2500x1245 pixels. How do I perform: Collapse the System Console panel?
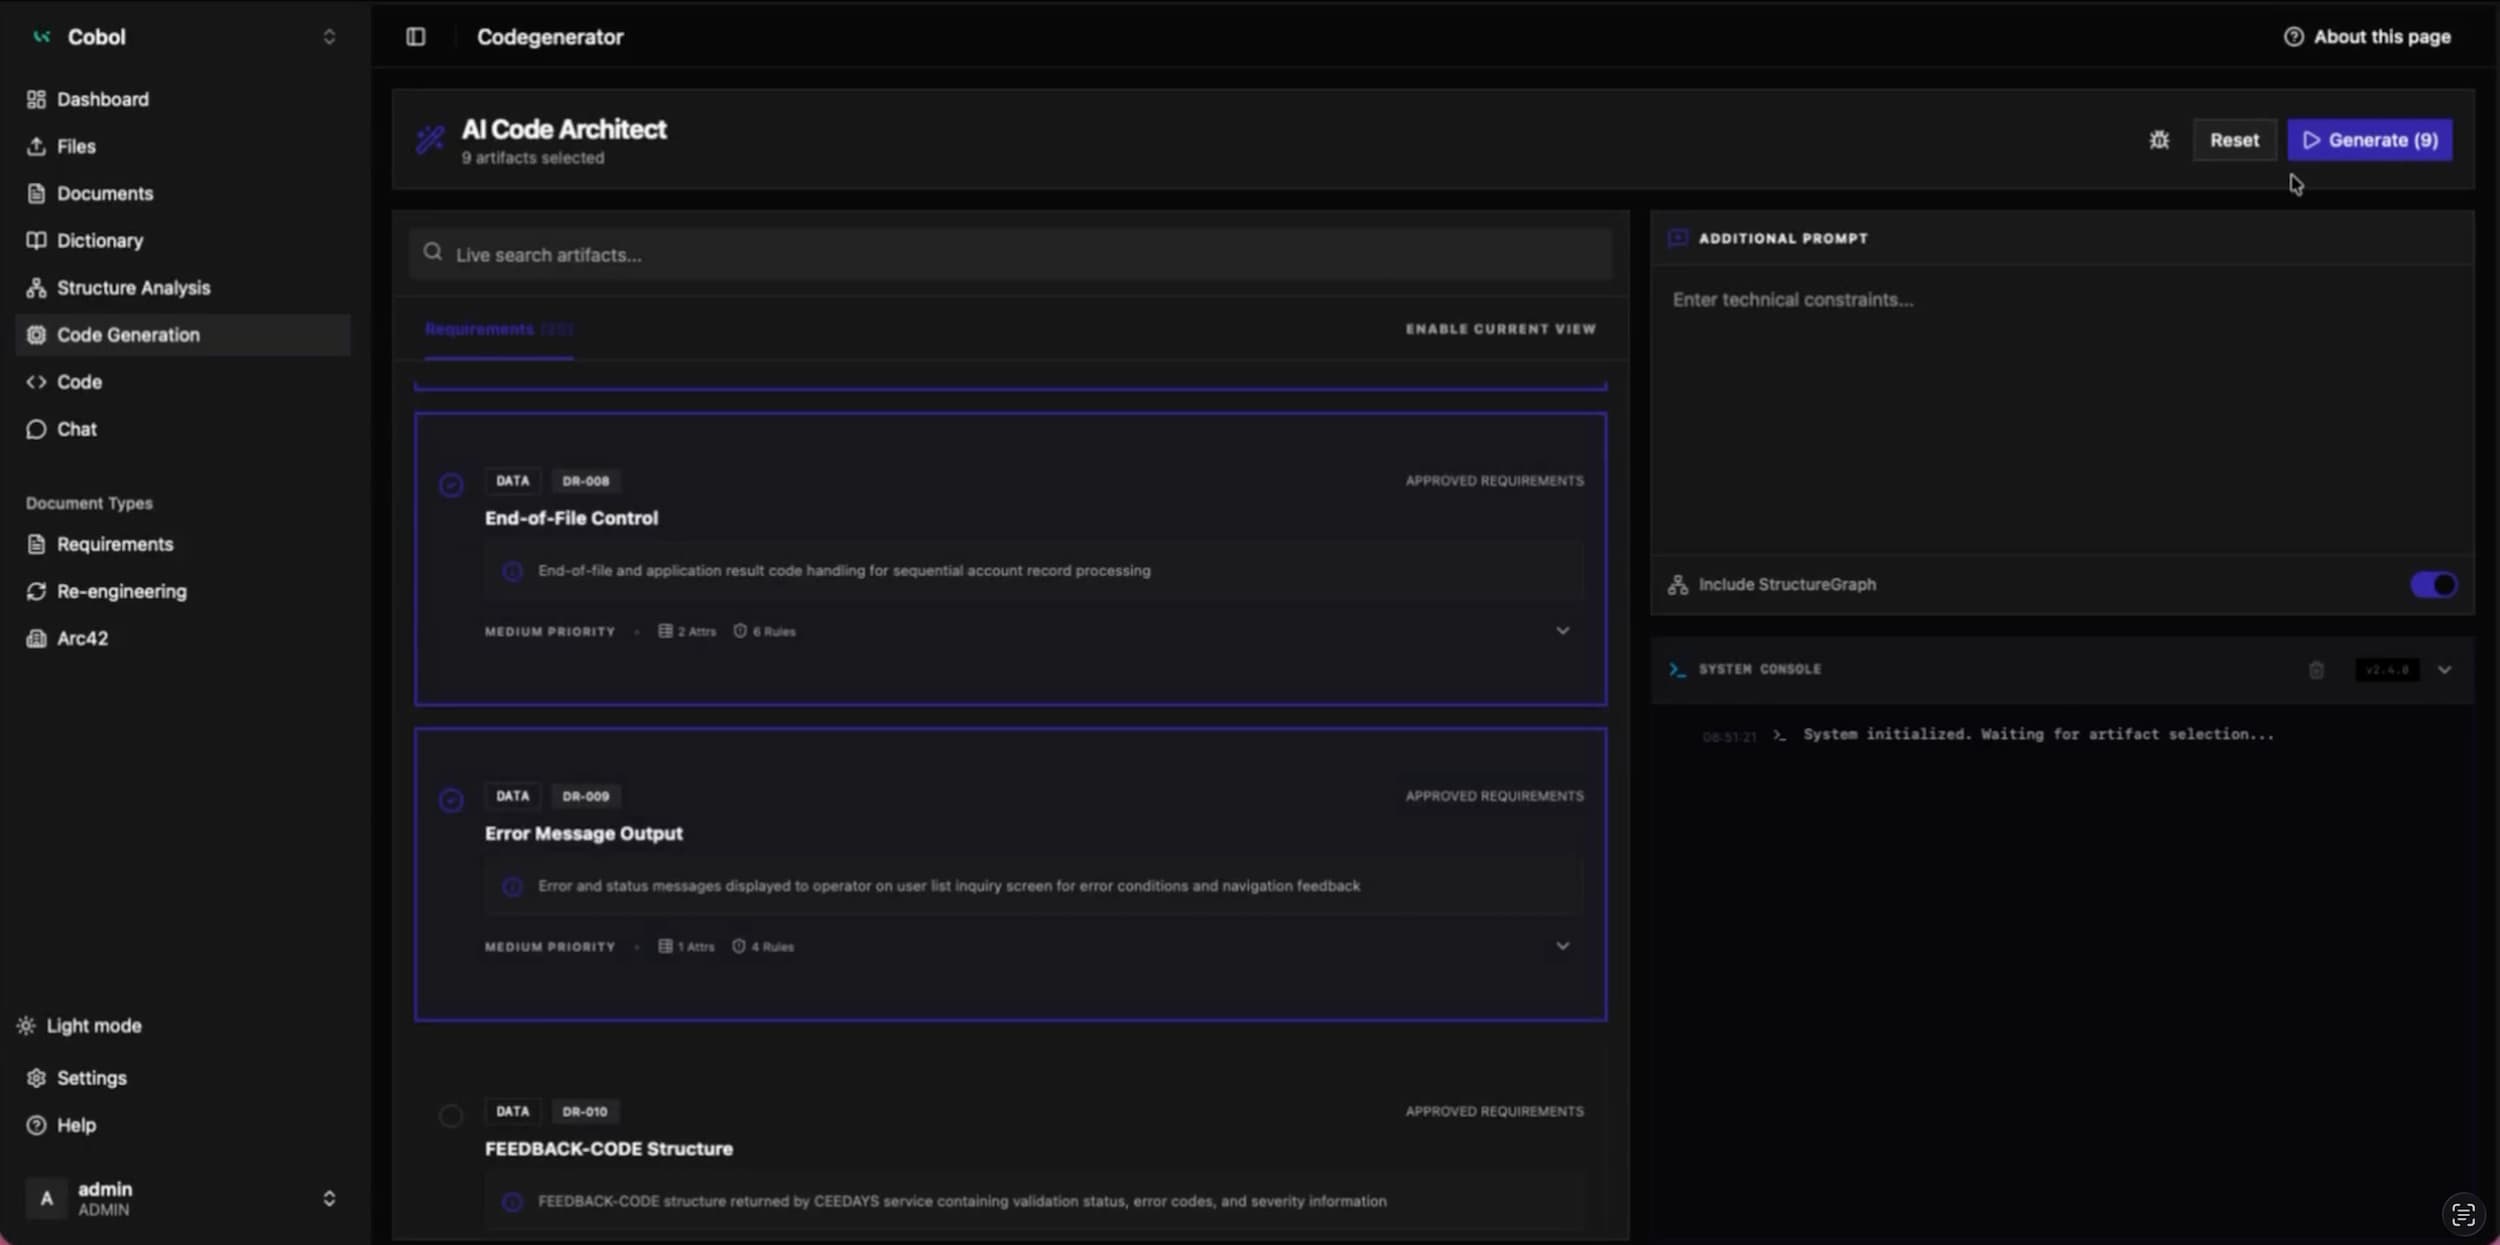tap(2444, 670)
